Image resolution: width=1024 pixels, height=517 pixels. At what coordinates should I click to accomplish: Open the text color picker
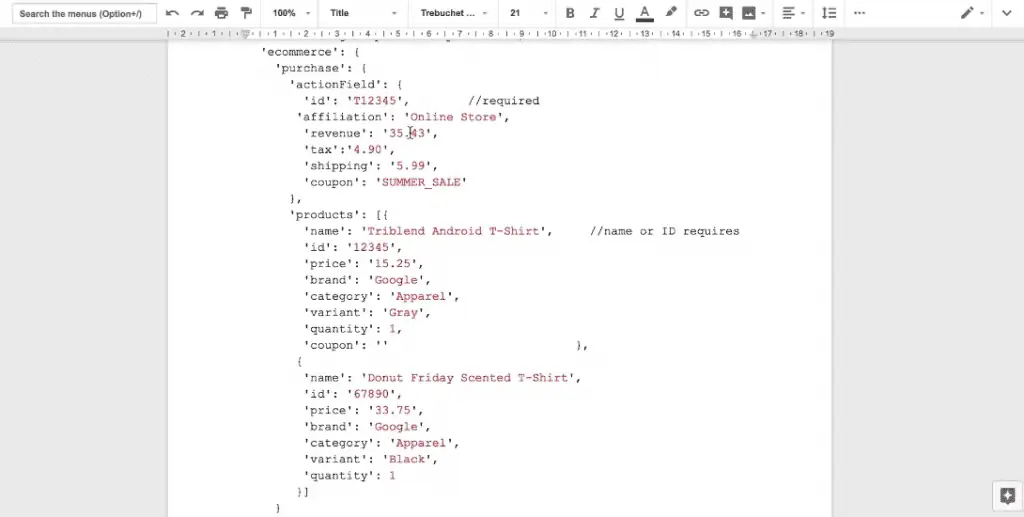pyautogui.click(x=645, y=13)
